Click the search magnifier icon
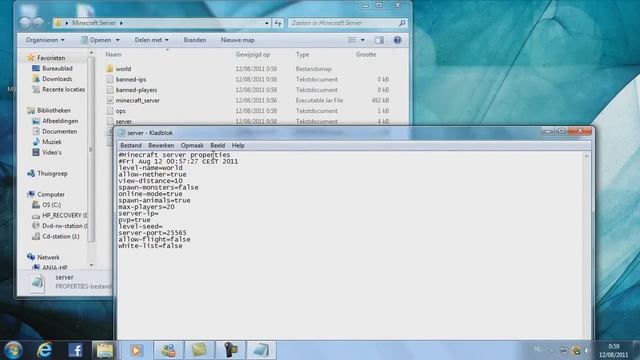 (402, 23)
